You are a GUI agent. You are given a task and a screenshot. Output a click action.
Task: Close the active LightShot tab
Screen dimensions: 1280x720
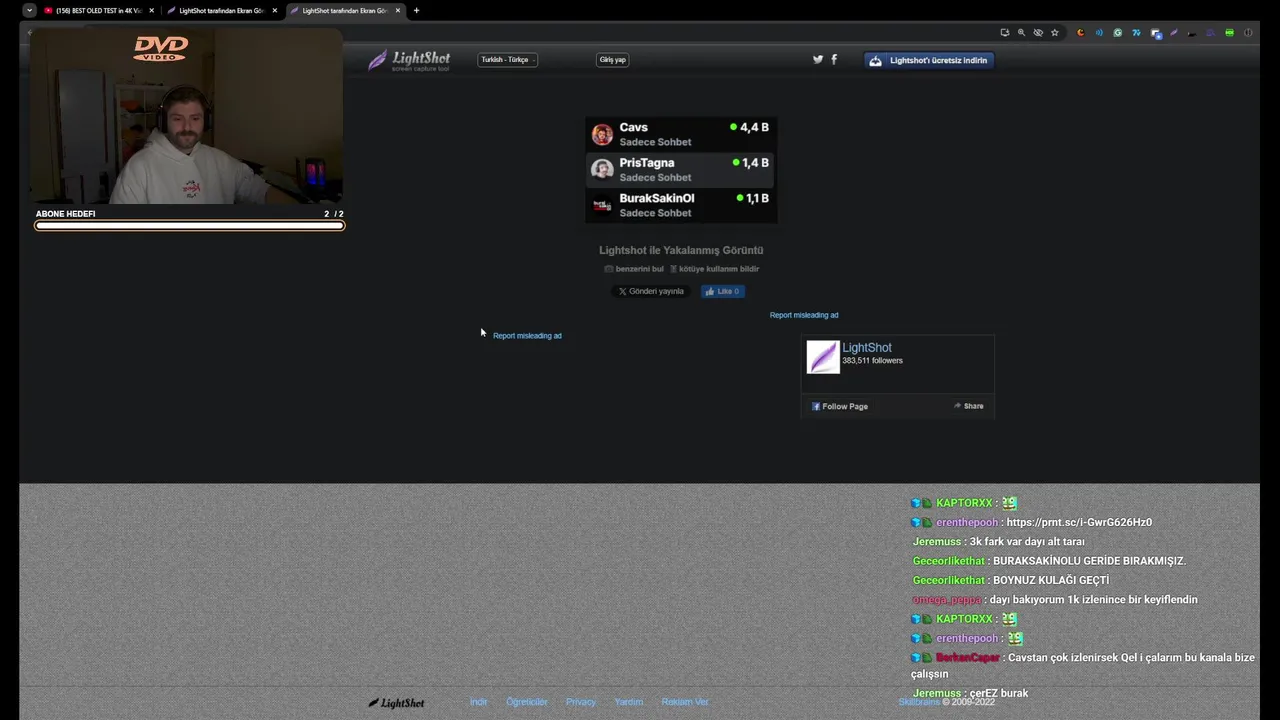click(x=398, y=10)
